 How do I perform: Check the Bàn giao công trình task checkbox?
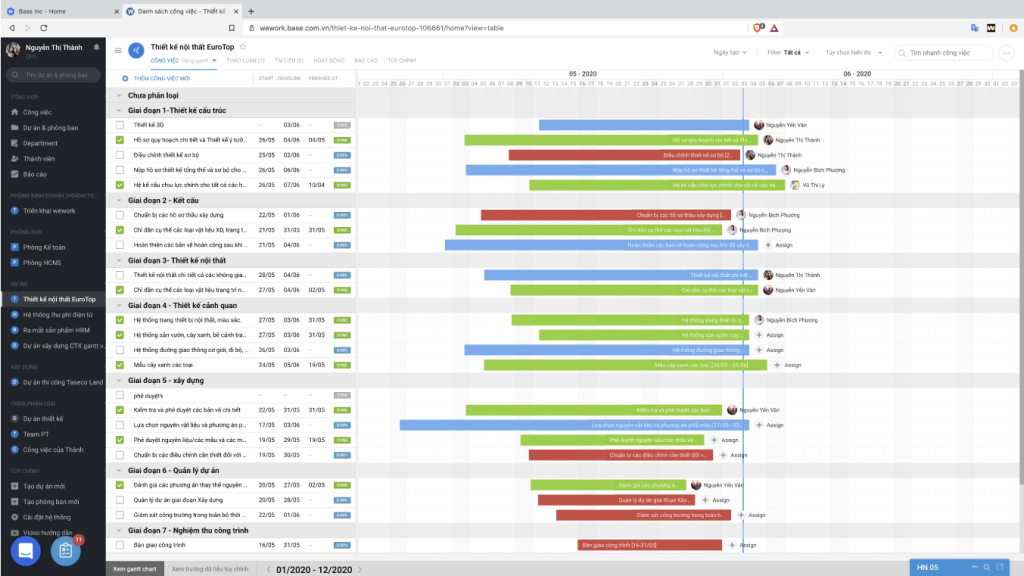click(x=120, y=545)
